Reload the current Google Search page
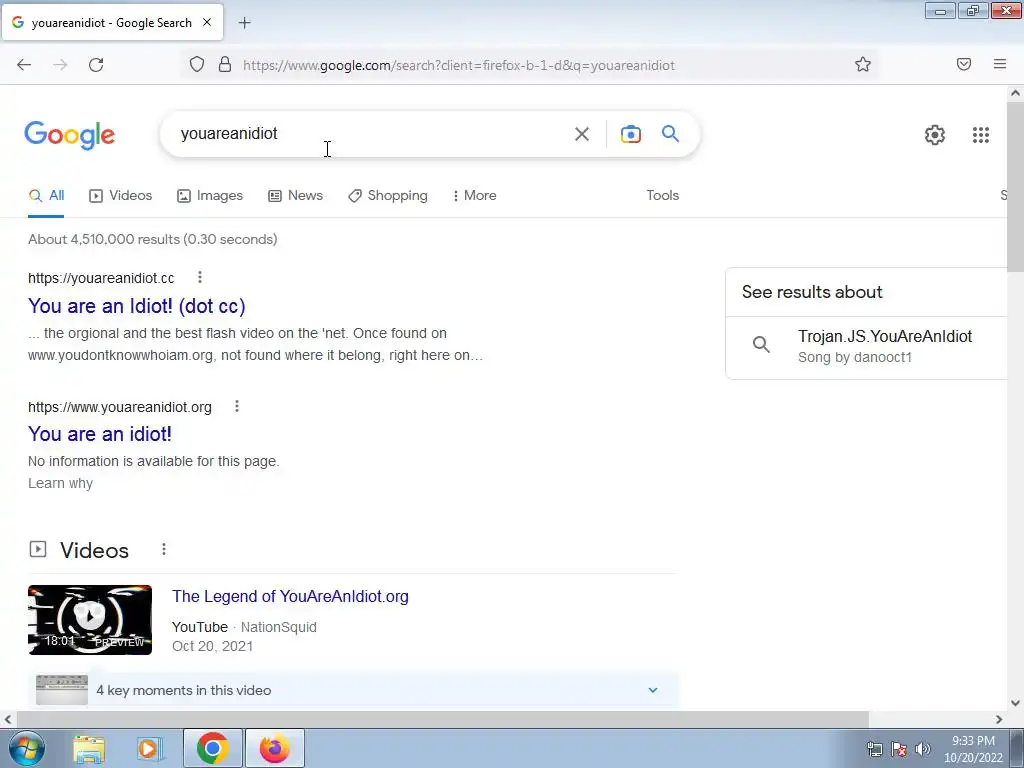The width and height of the screenshot is (1024, 768). 96,65
